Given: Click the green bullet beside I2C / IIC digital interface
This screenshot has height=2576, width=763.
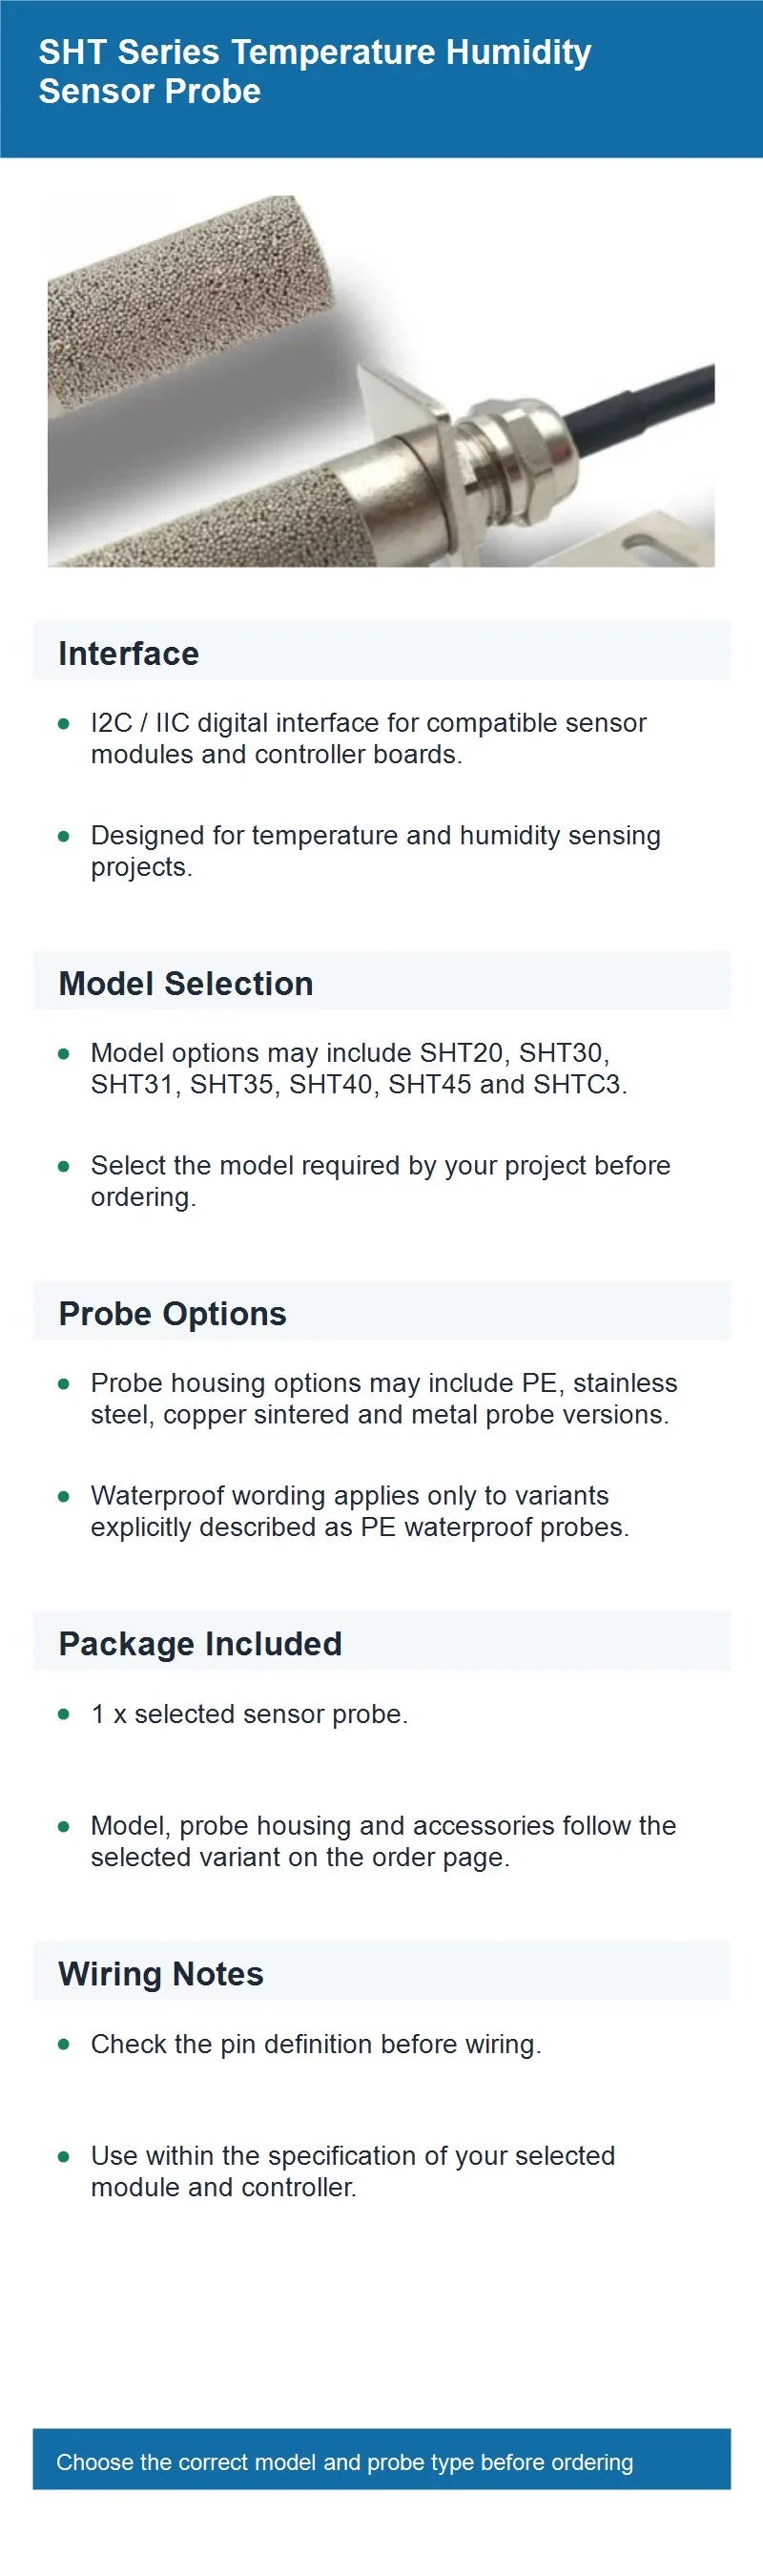Looking at the screenshot, I should click(x=64, y=723).
